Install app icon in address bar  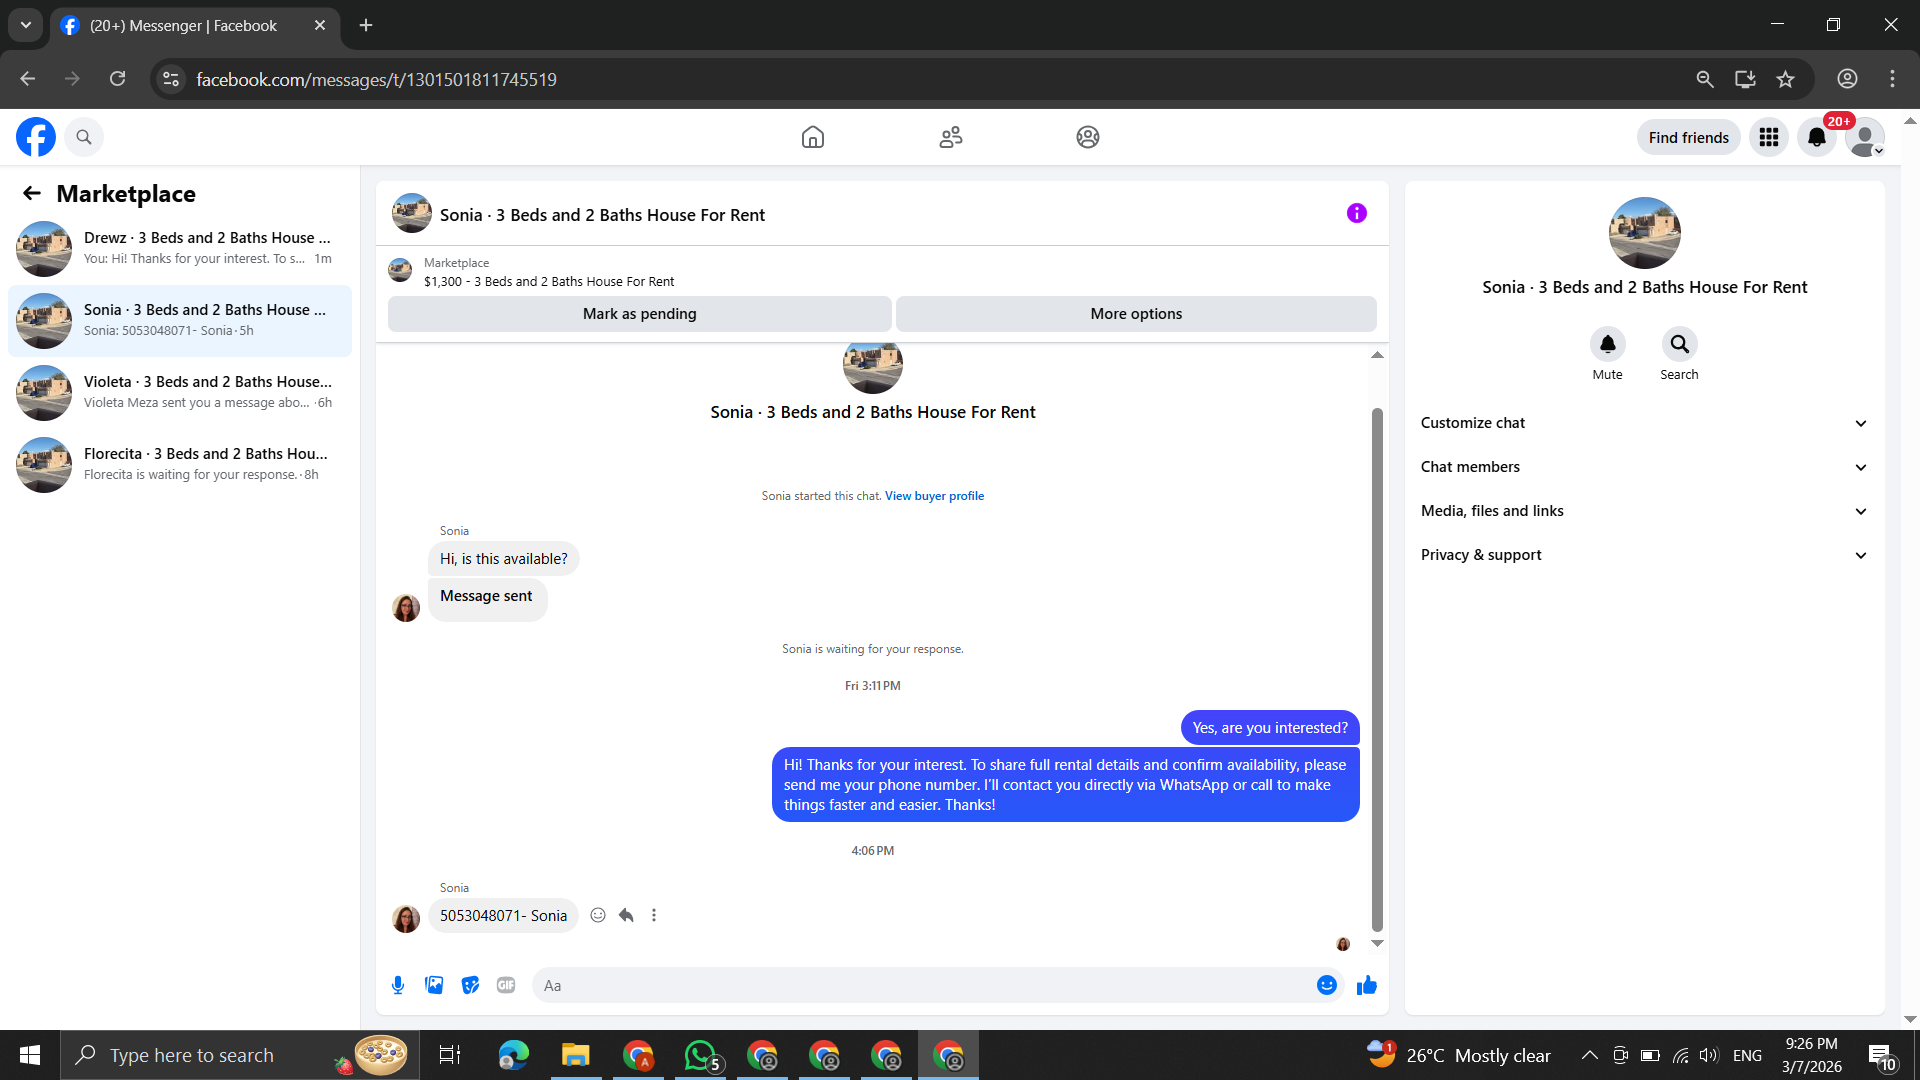click(x=1746, y=79)
